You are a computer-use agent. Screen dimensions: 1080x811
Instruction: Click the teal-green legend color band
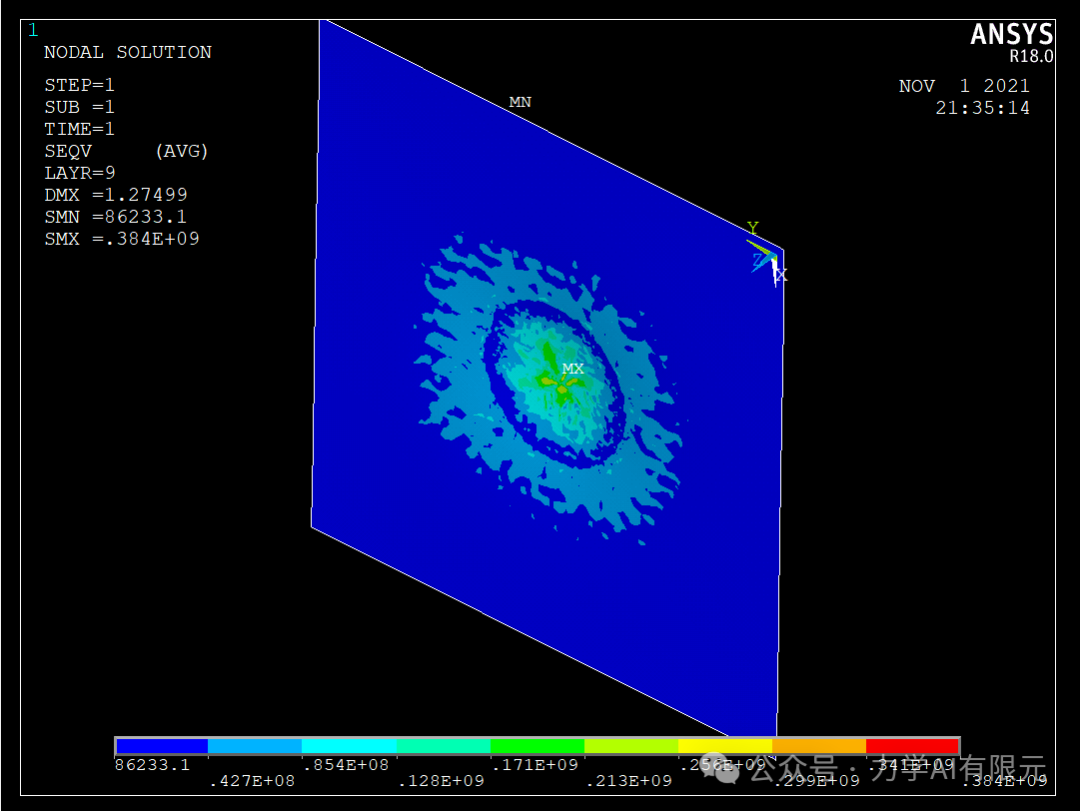point(444,746)
